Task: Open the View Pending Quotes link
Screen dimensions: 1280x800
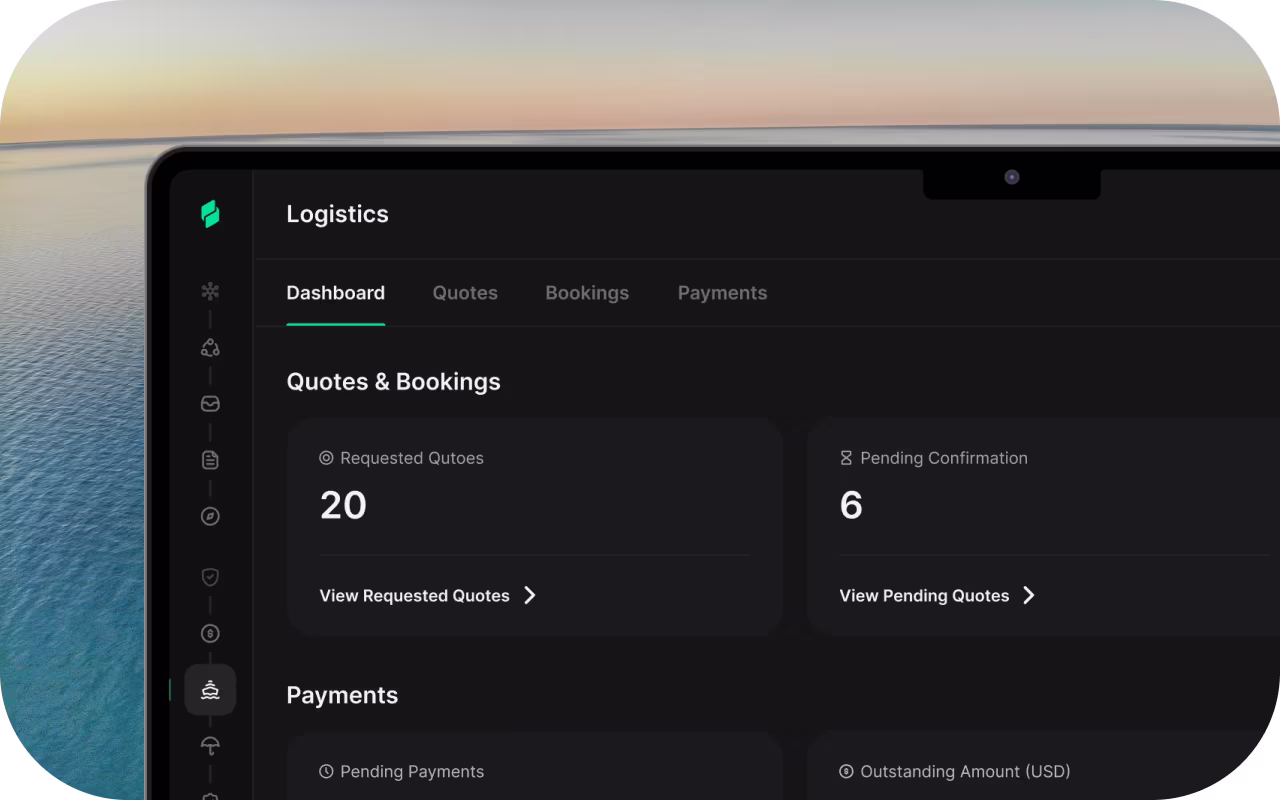Action: 938,596
